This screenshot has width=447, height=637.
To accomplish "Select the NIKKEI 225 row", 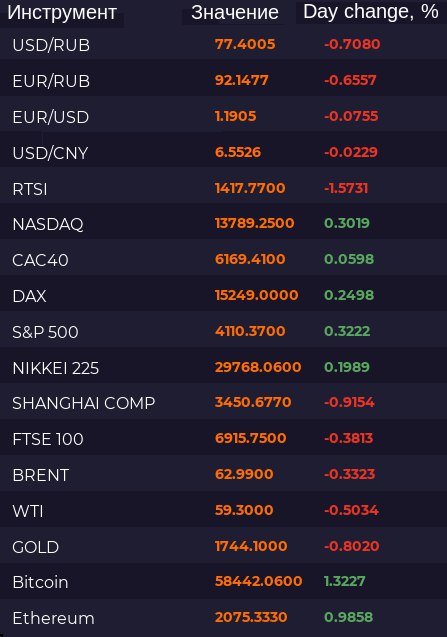I will point(224,368).
